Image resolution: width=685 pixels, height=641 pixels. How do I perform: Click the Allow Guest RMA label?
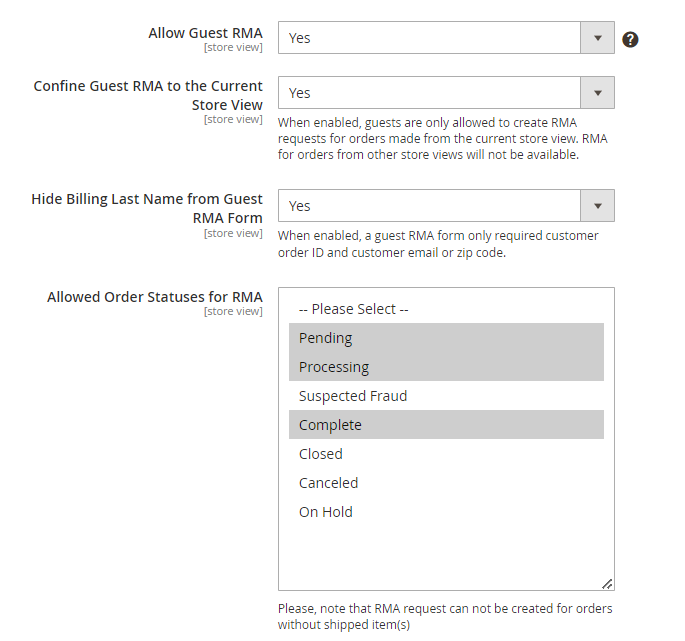(x=205, y=33)
